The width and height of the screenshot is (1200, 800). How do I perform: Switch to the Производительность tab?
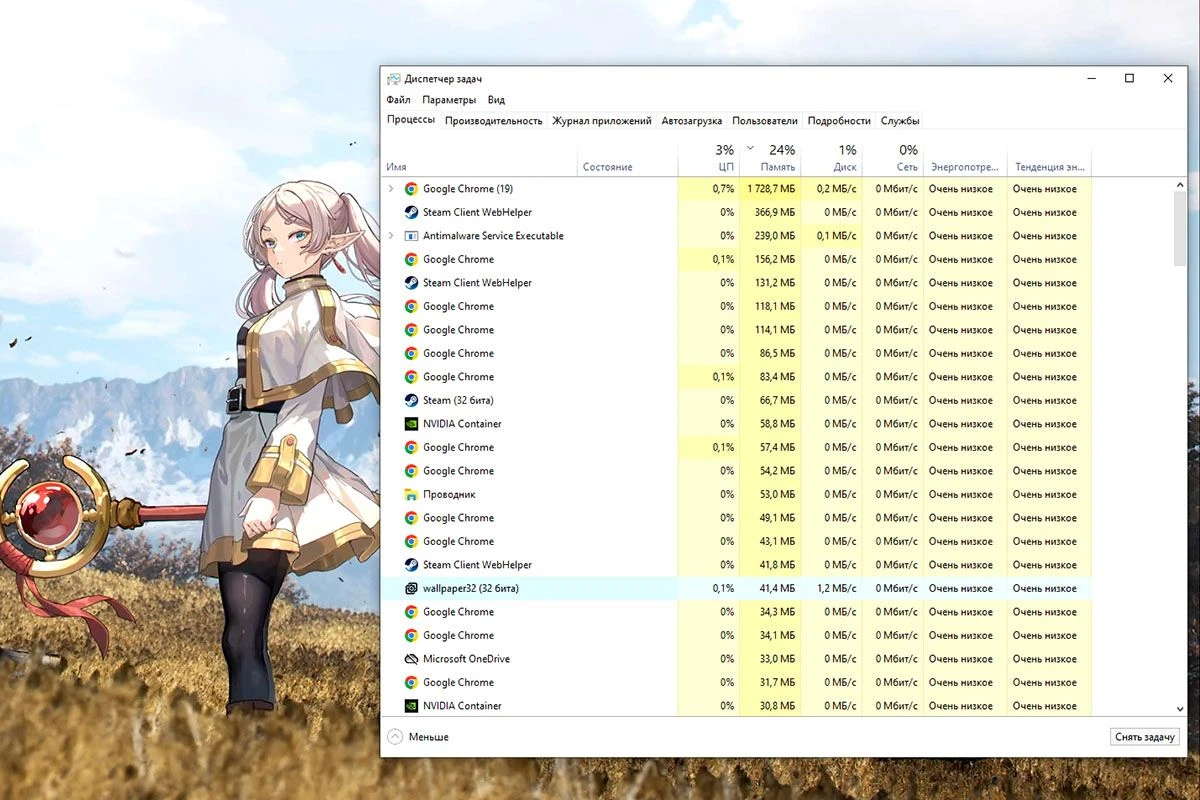(x=494, y=121)
